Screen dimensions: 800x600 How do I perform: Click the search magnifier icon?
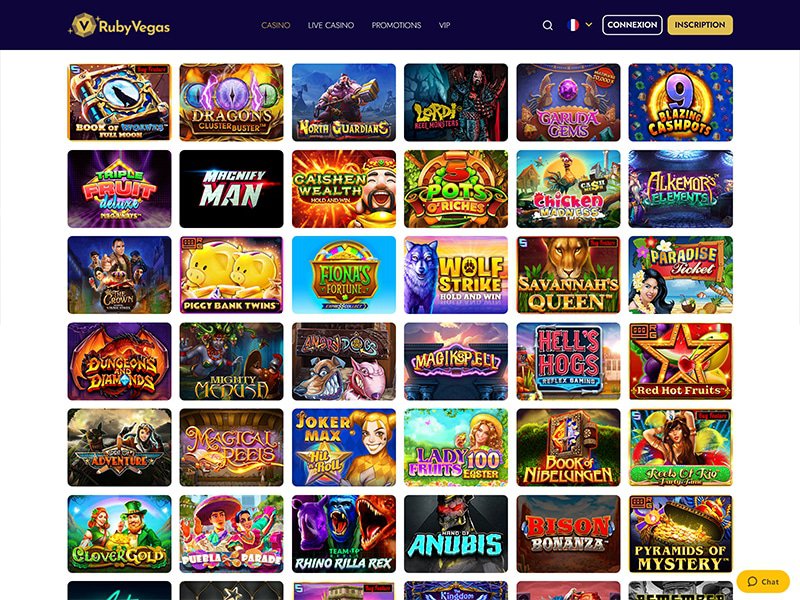click(x=547, y=25)
